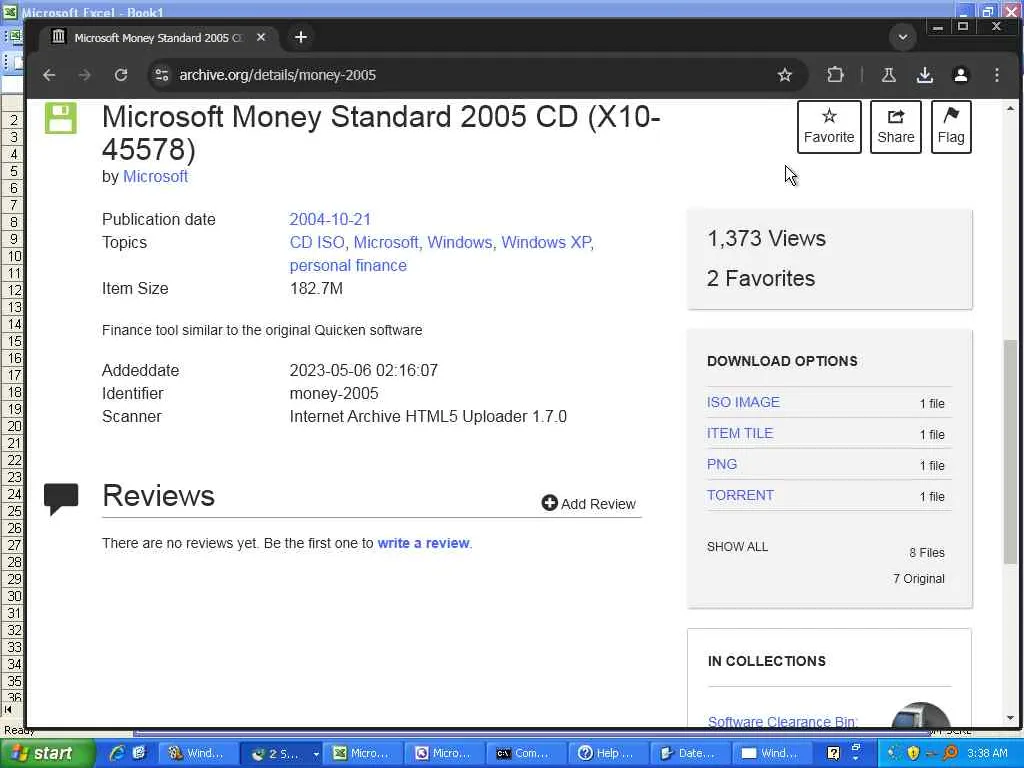
Task: Open the Microsoft author link
Action: coord(155,176)
